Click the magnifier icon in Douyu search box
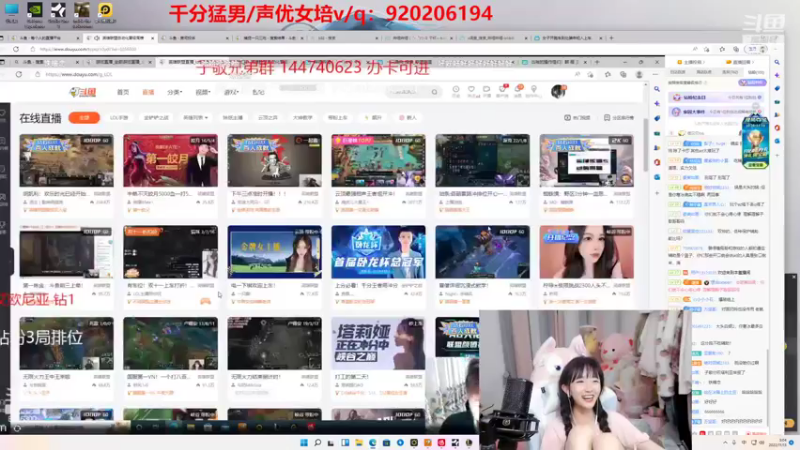 pyautogui.click(x=434, y=92)
